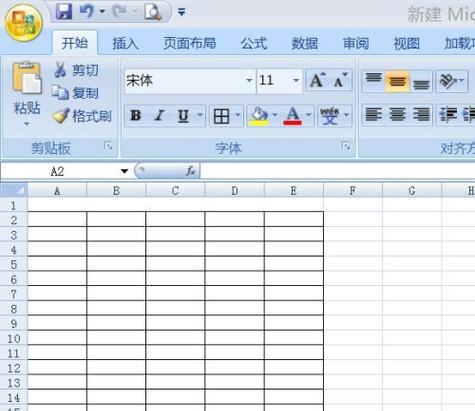The image size is (475, 411).
Task: Save the workbook via quick access toolbar
Action: tap(64, 11)
